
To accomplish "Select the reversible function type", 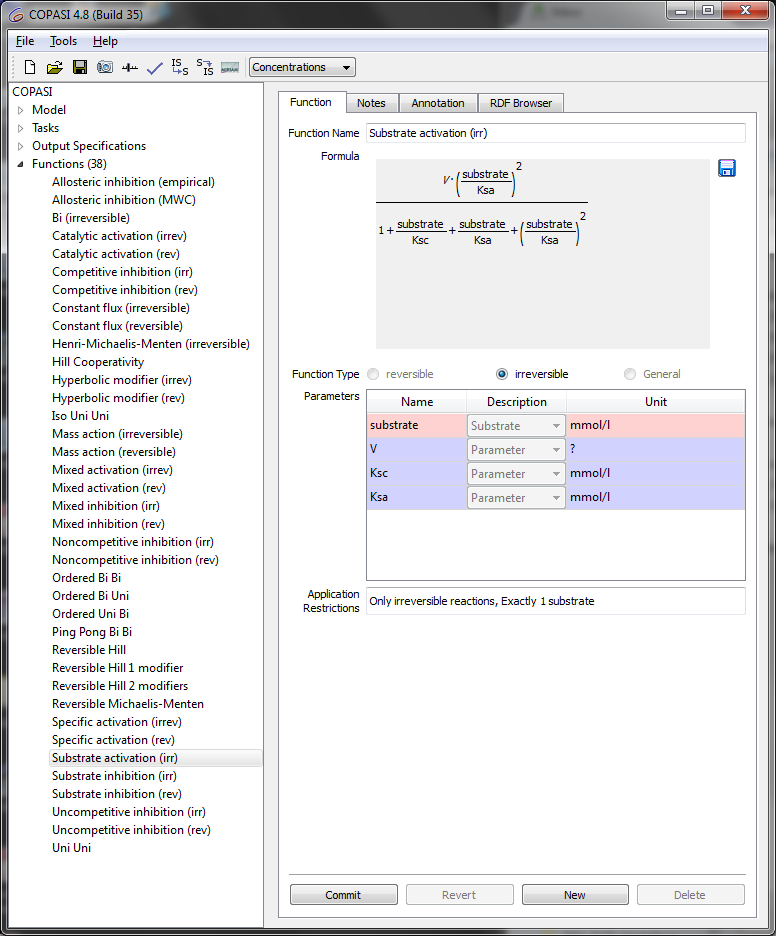I will (x=374, y=374).
